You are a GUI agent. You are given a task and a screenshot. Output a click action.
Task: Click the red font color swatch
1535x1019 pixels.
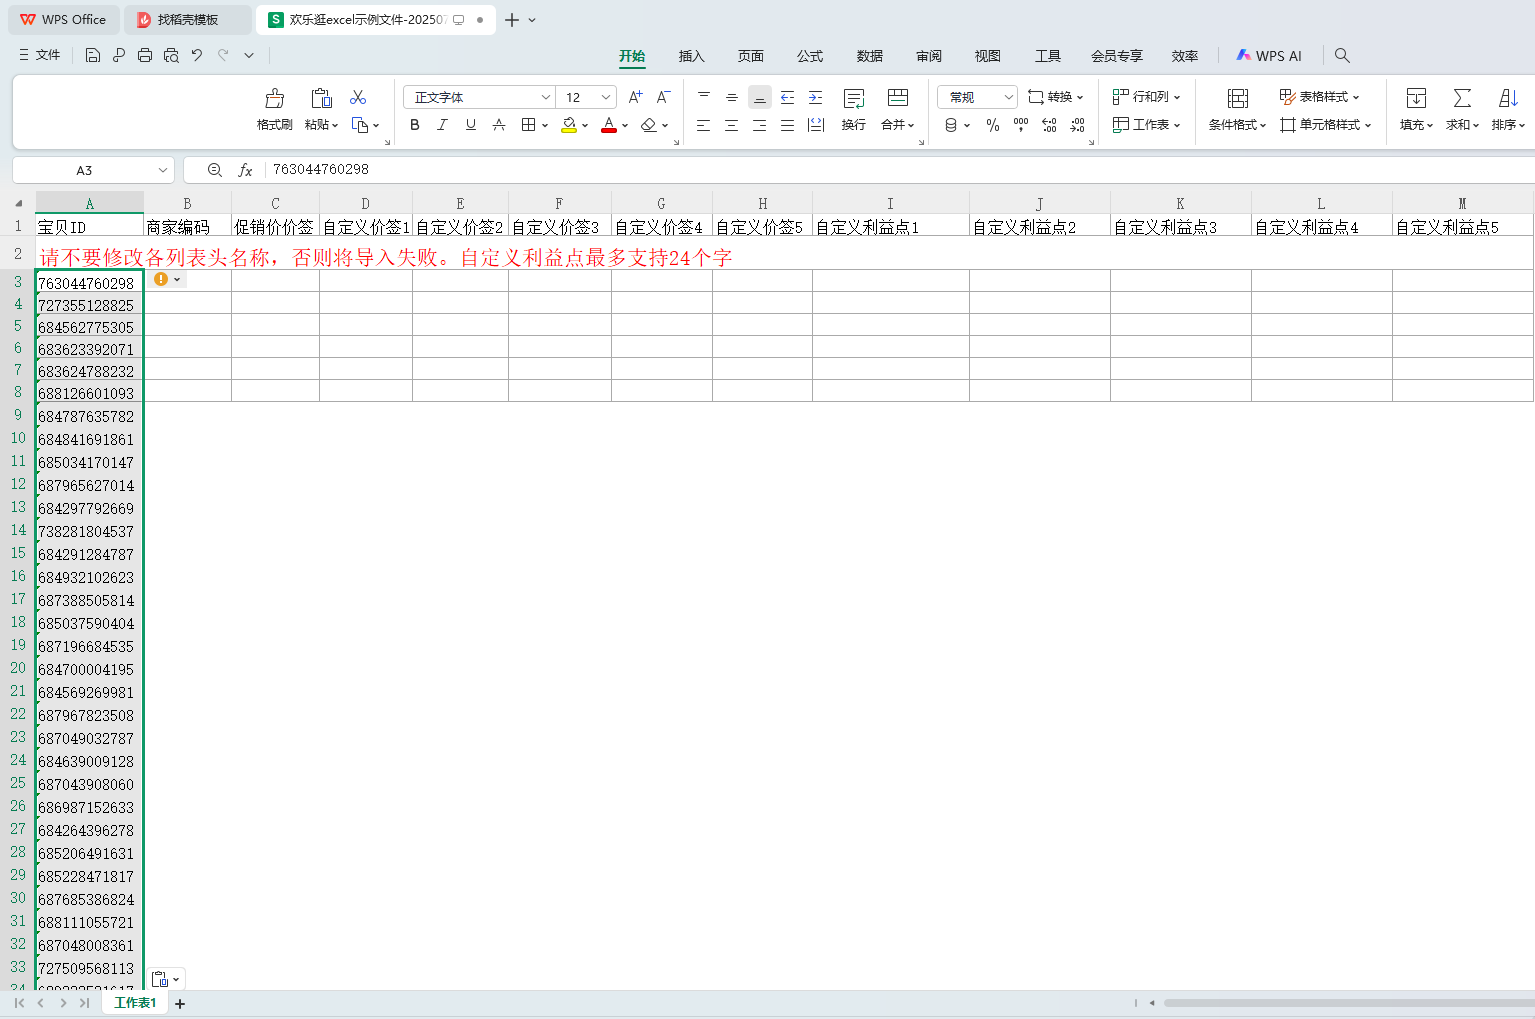[x=608, y=125]
